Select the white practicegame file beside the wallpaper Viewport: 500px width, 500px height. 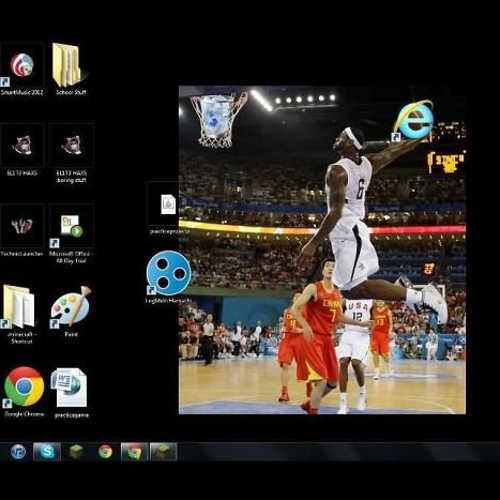168,209
